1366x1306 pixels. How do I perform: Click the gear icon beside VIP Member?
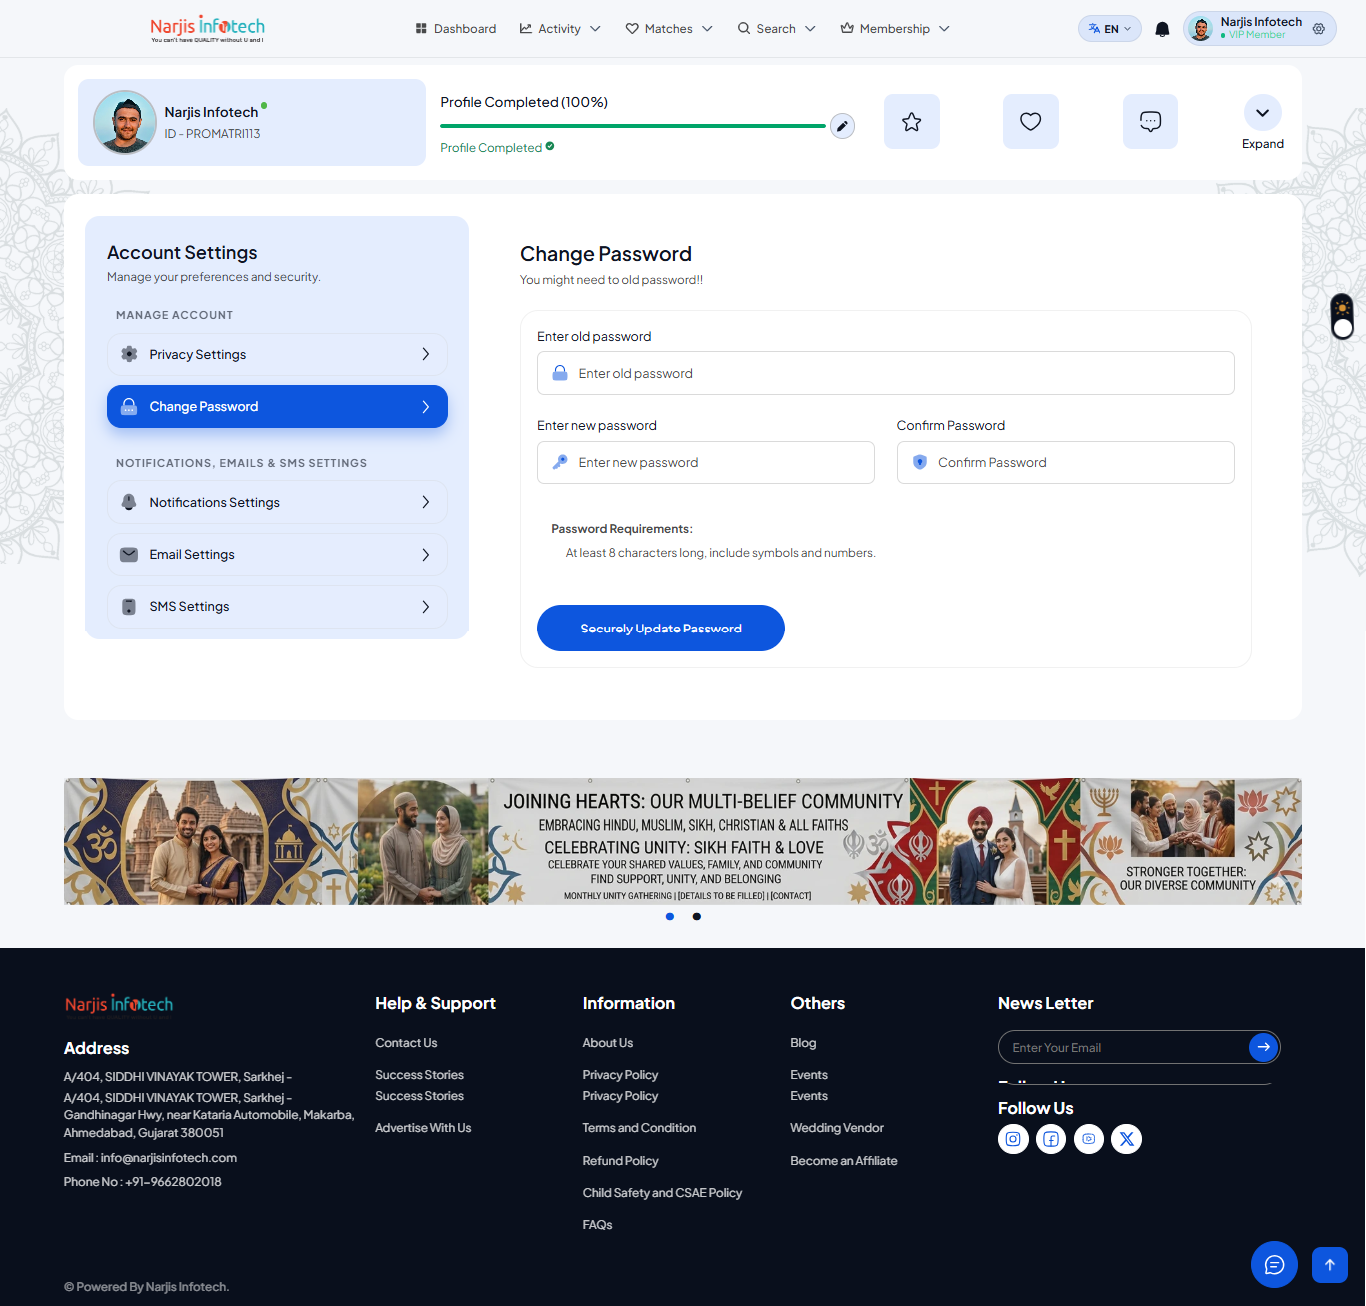(1319, 29)
